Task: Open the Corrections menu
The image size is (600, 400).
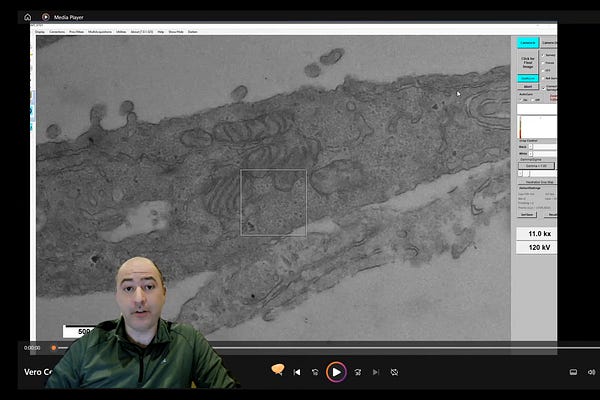Action: (57, 32)
